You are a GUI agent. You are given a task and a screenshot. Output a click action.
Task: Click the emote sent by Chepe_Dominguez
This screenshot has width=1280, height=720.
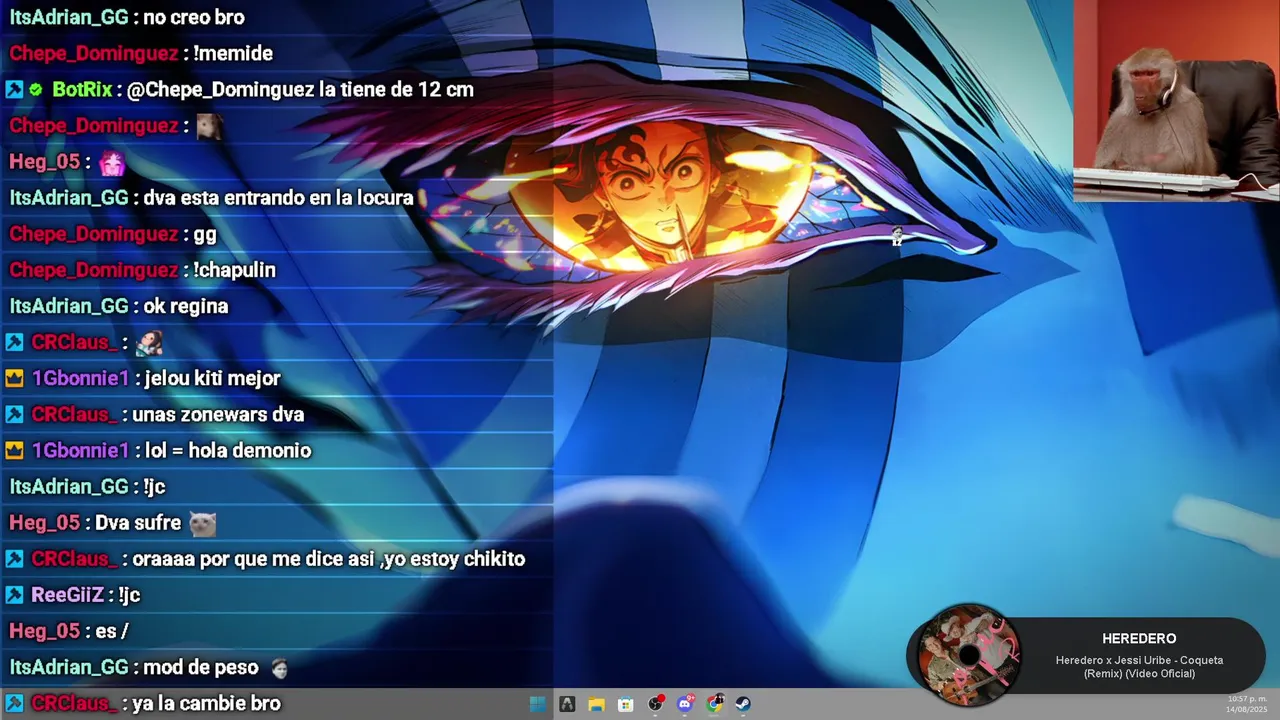pyautogui.click(x=209, y=126)
